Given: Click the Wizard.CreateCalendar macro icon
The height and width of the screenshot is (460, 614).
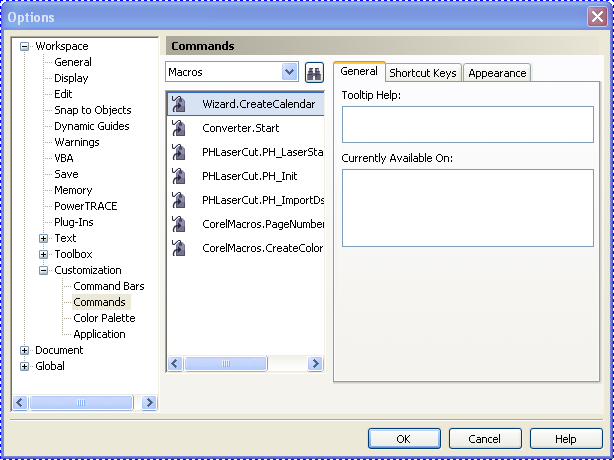Looking at the screenshot, I should click(179, 104).
